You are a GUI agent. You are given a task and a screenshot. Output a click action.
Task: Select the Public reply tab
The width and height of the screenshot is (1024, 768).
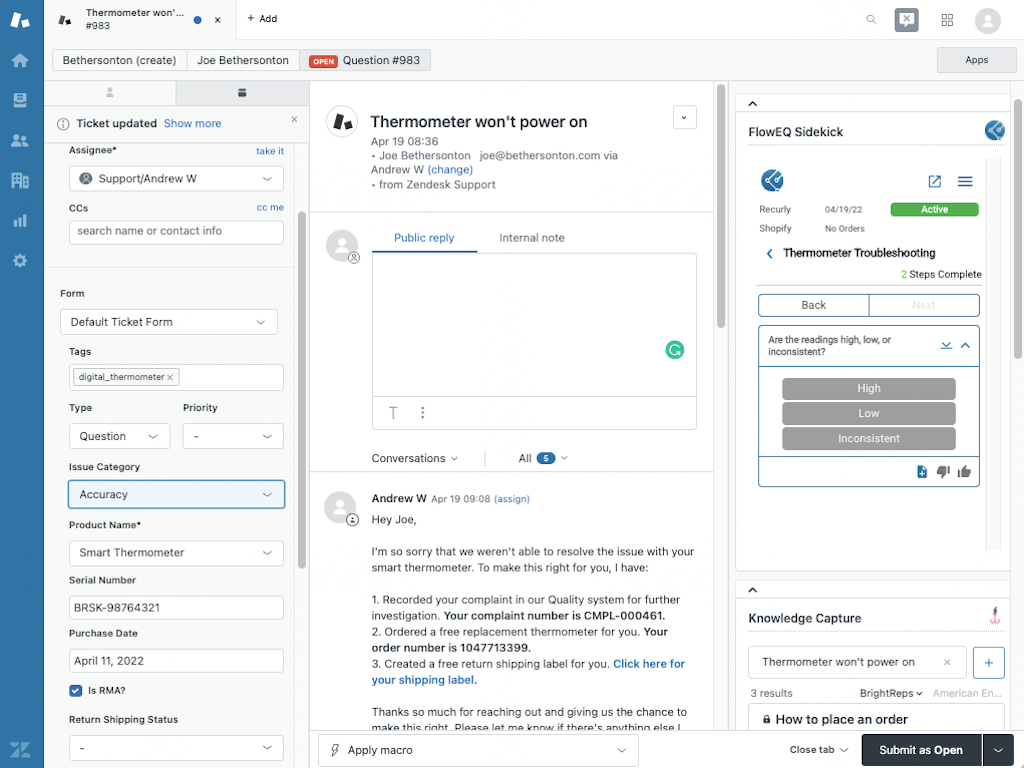tap(424, 238)
